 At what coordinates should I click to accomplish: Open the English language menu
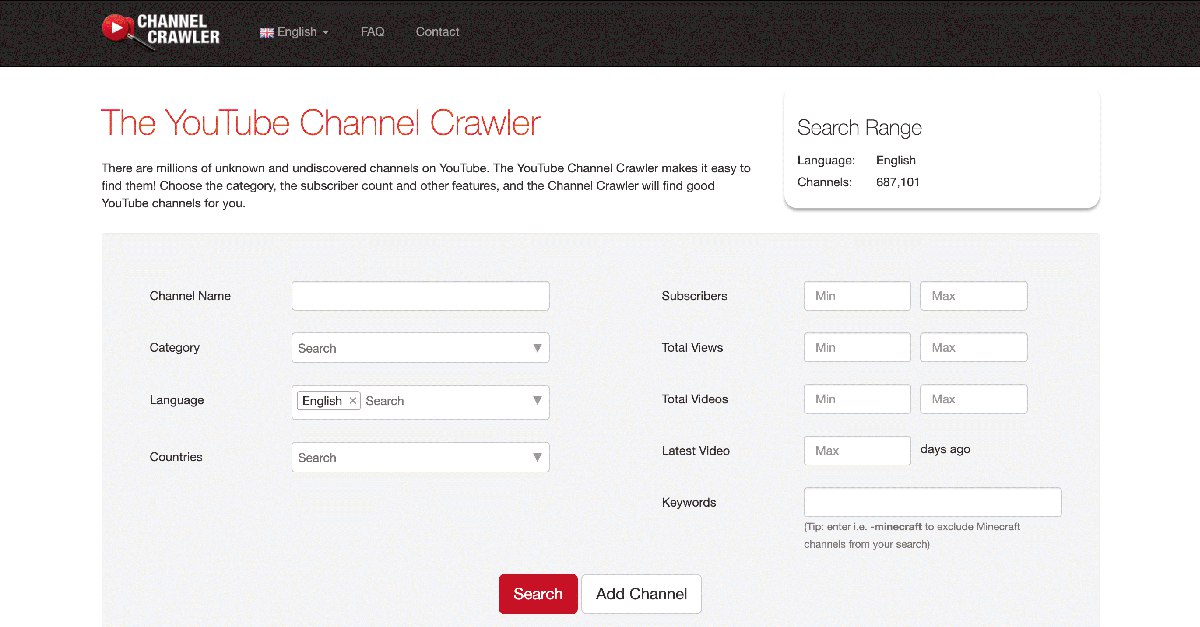pyautogui.click(x=294, y=32)
